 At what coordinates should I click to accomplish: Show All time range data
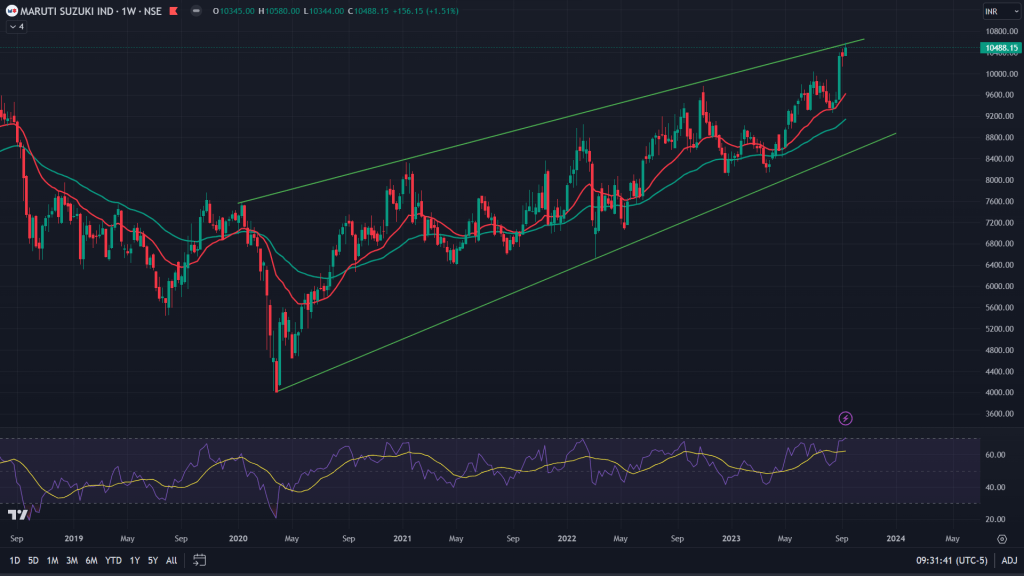171,560
